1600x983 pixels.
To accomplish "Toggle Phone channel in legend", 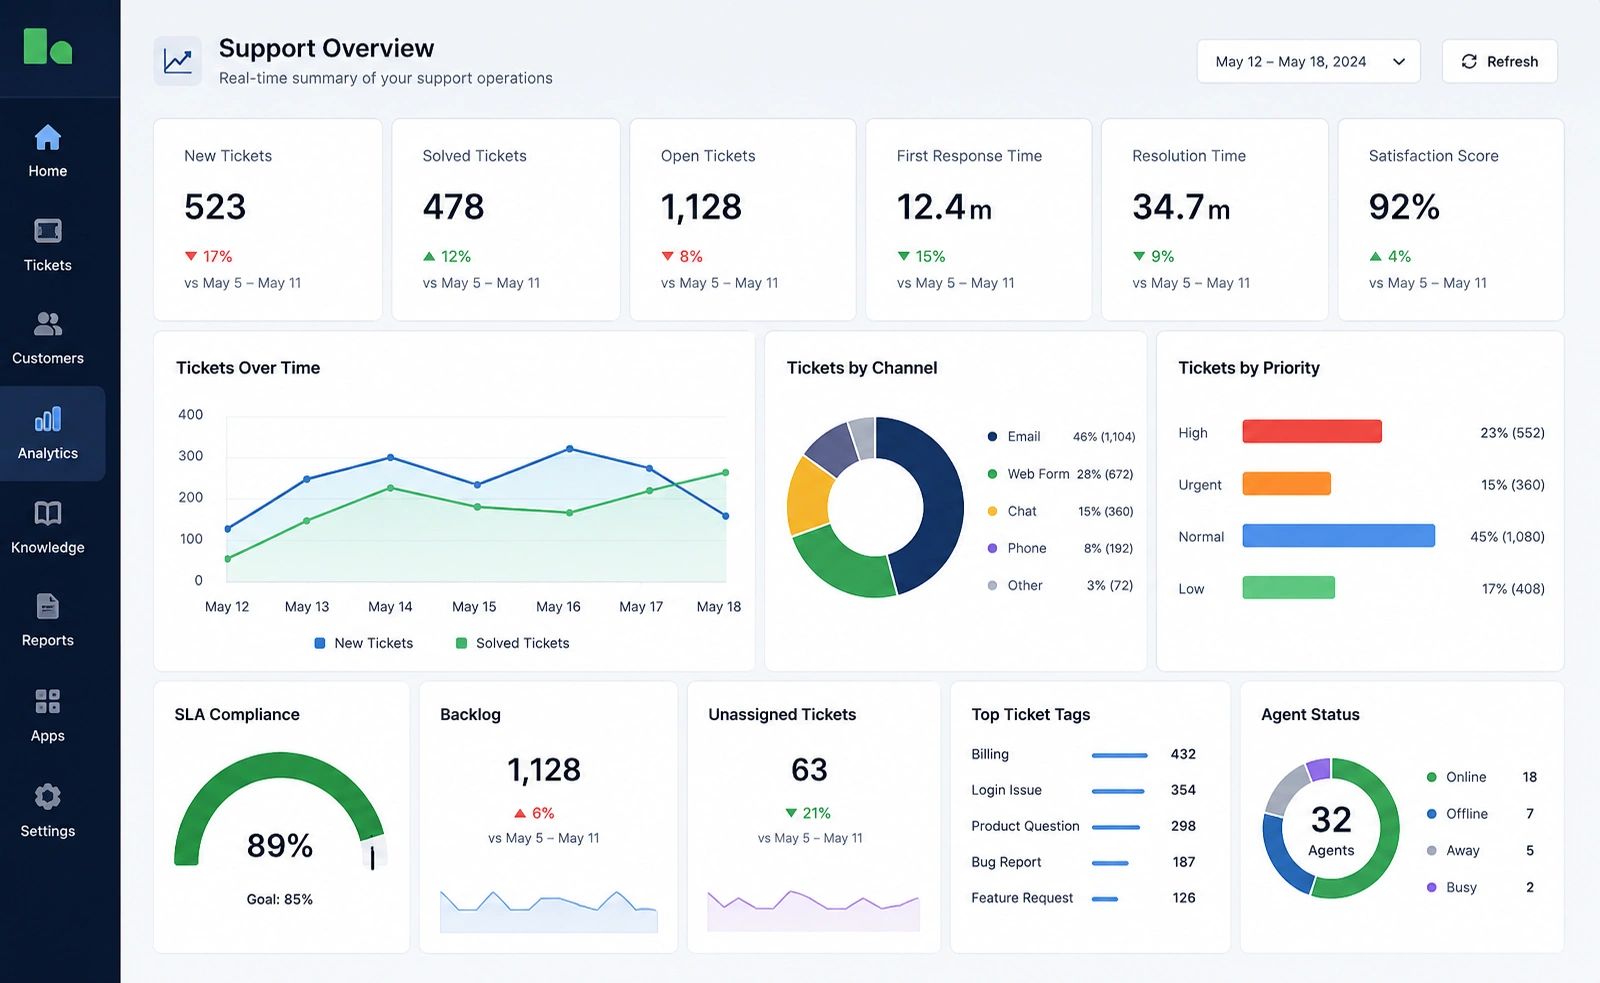I will (1061, 548).
